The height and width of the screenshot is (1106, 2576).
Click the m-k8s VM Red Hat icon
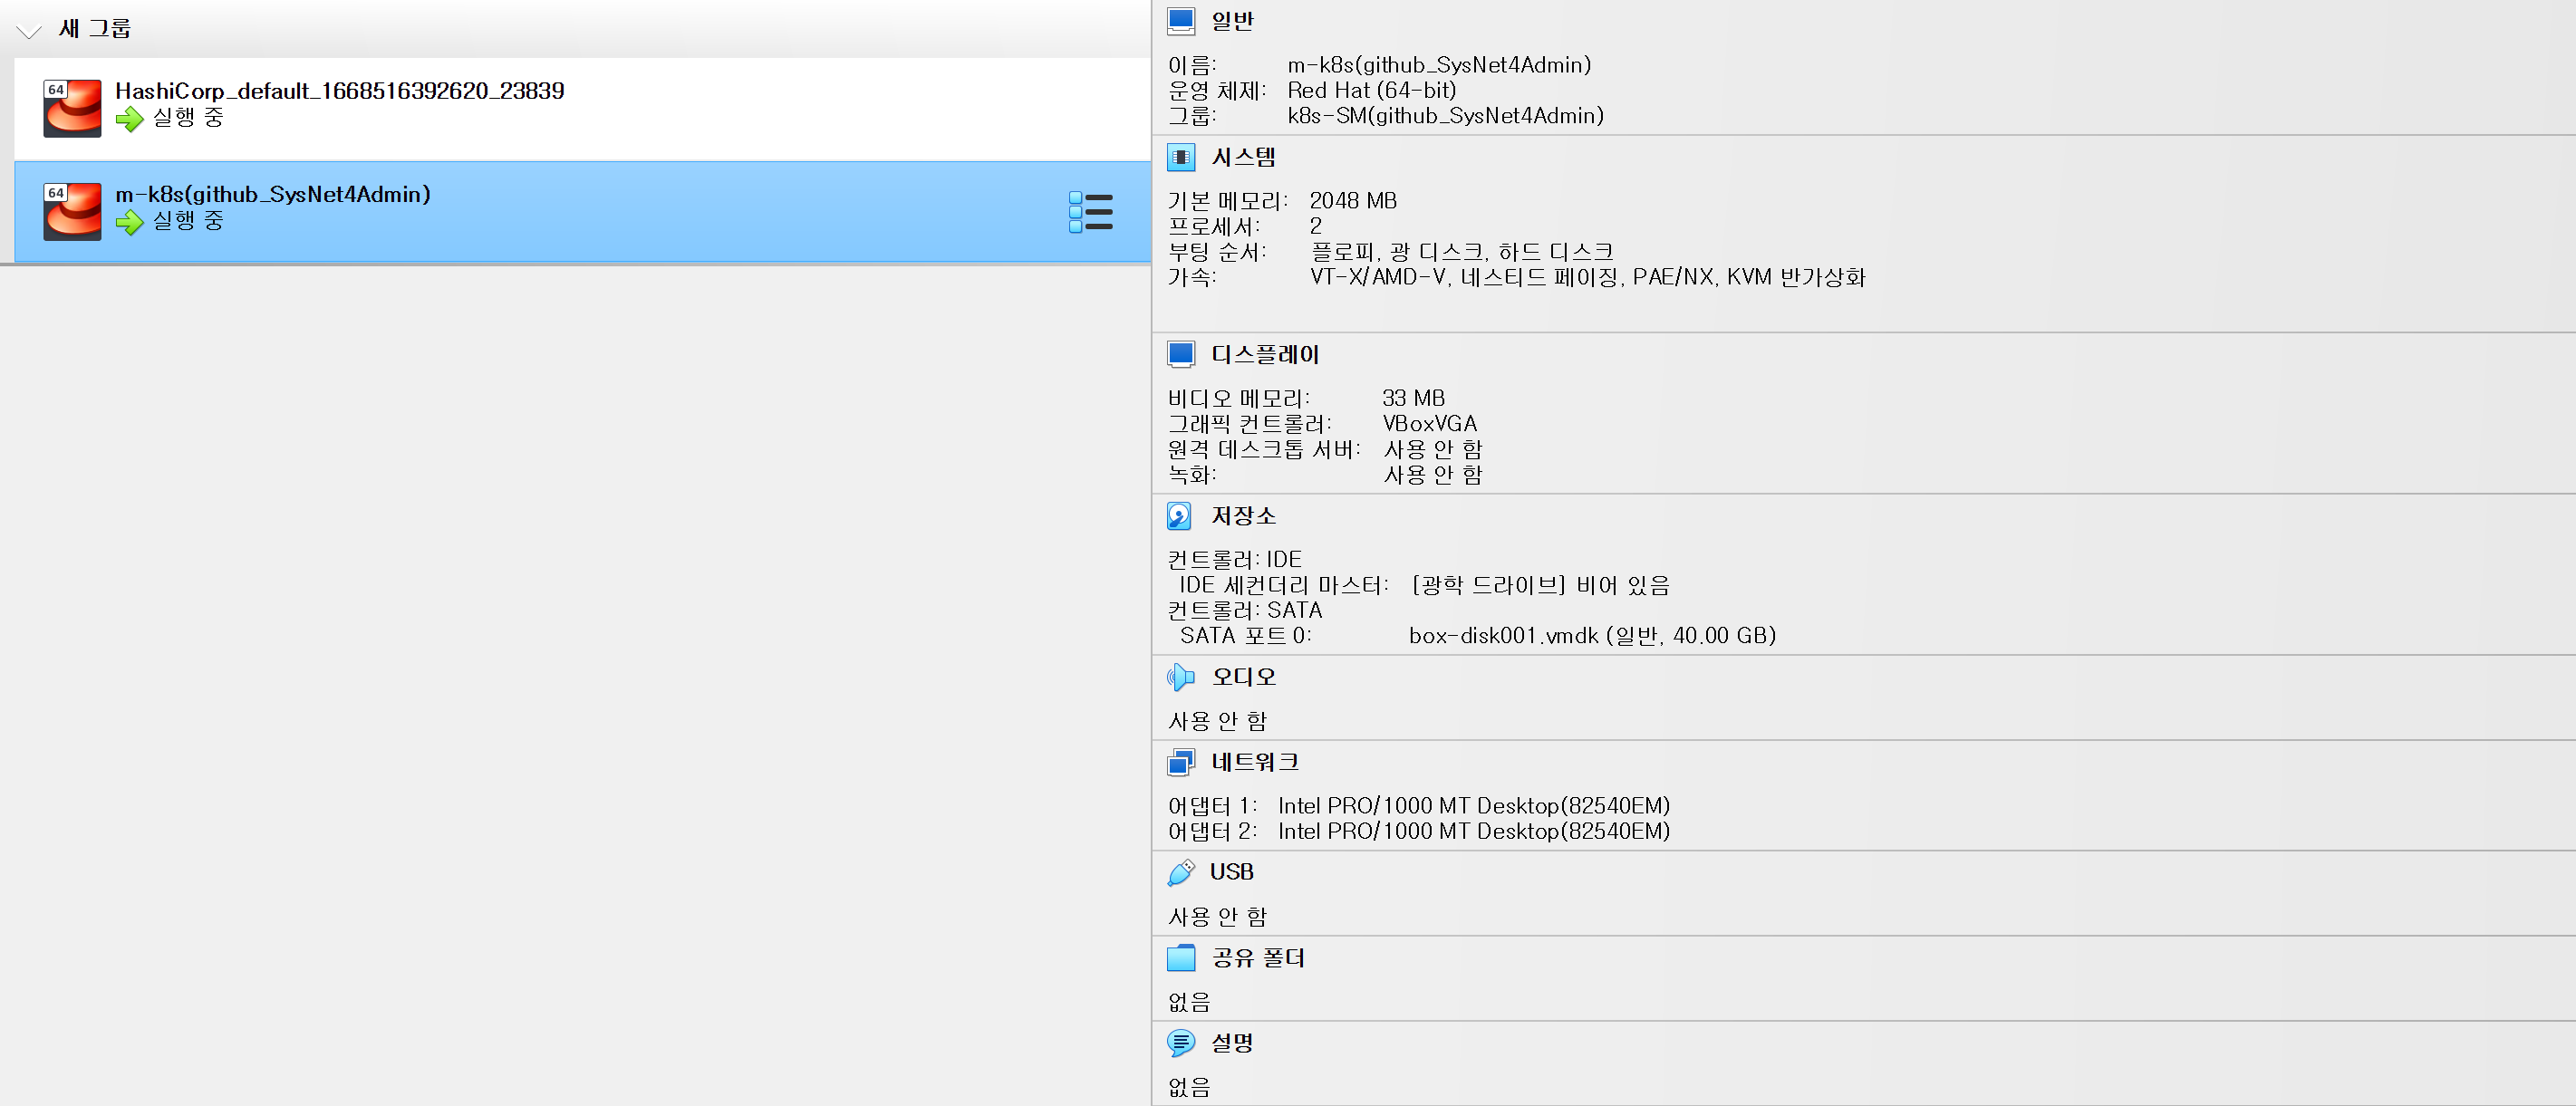point(72,211)
